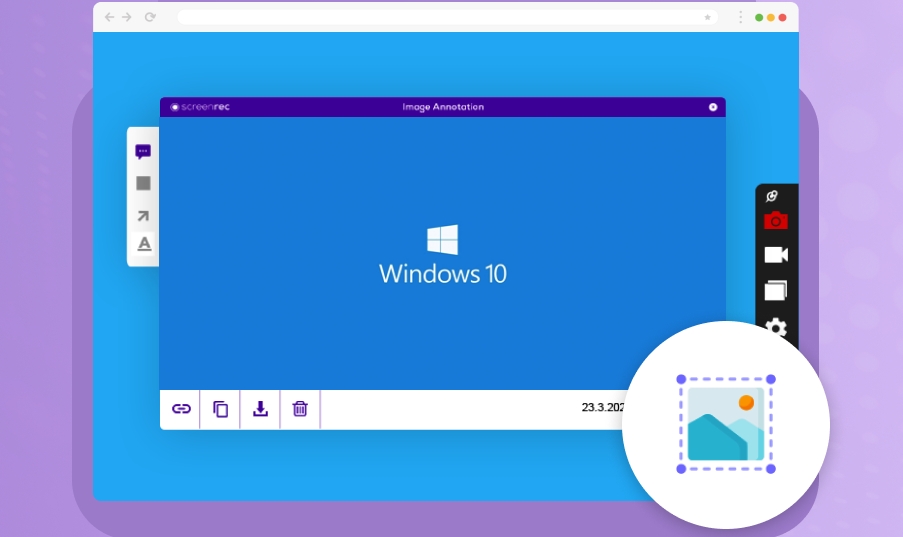Close the Image Annotation window

click(713, 107)
